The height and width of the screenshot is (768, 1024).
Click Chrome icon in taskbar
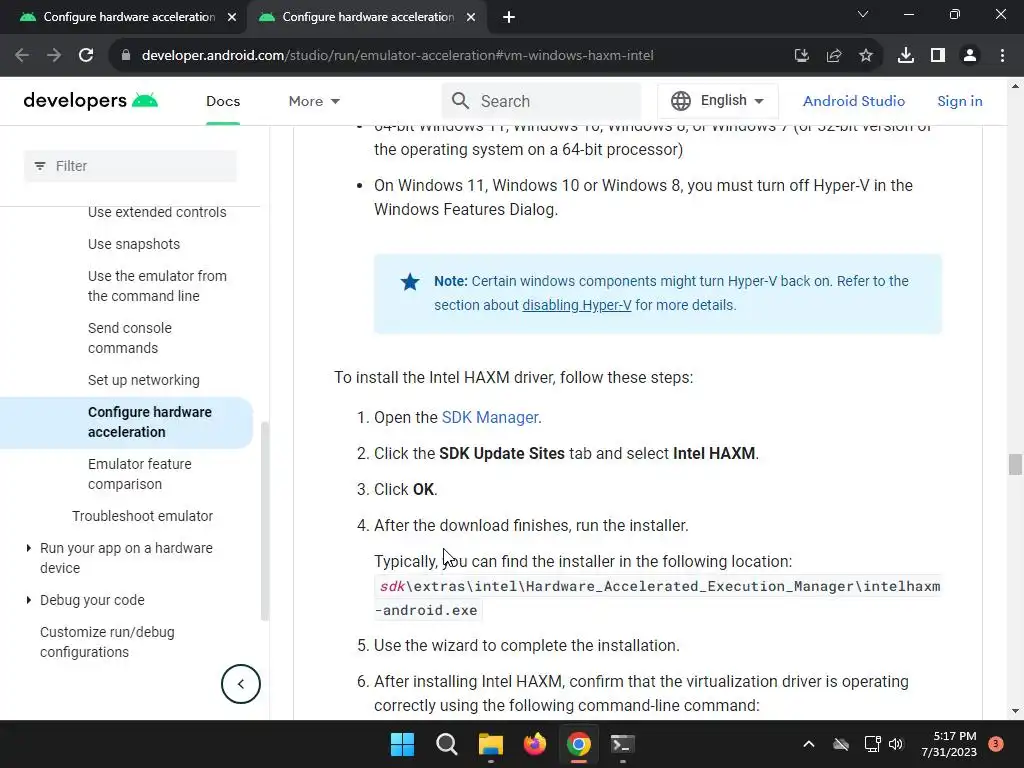pos(579,744)
